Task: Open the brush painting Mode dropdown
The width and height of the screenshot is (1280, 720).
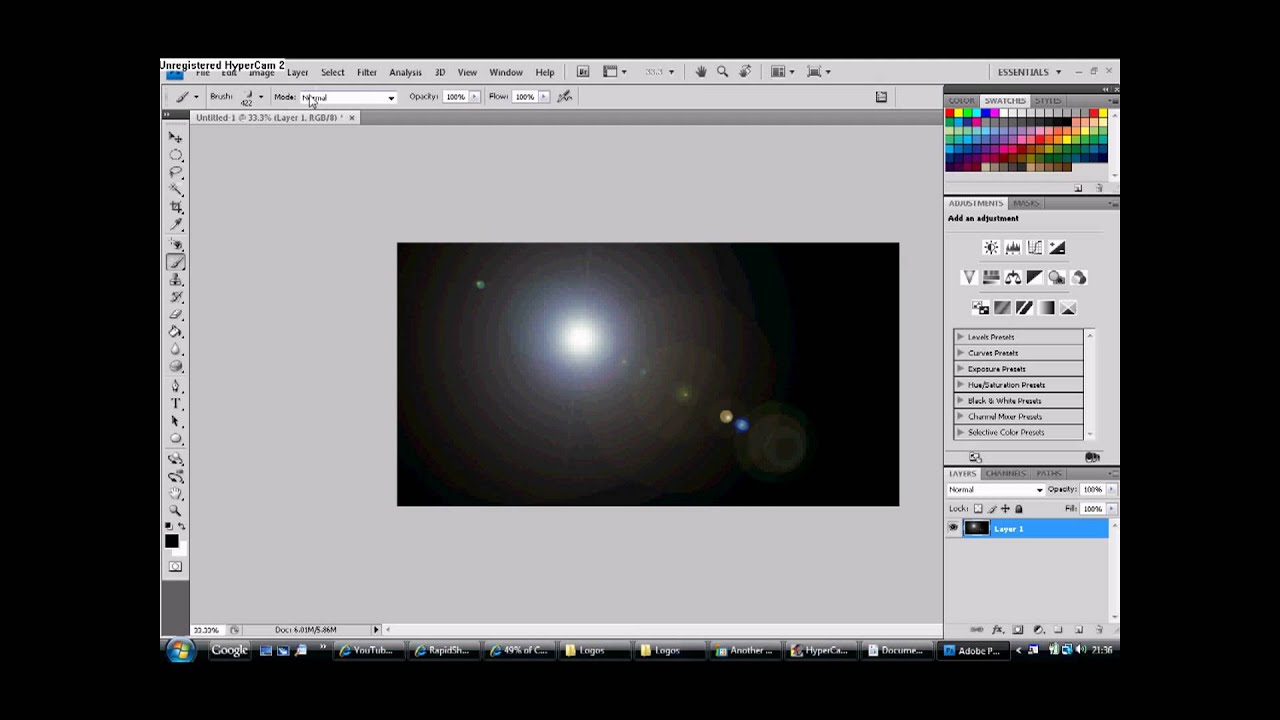Action: coord(348,97)
